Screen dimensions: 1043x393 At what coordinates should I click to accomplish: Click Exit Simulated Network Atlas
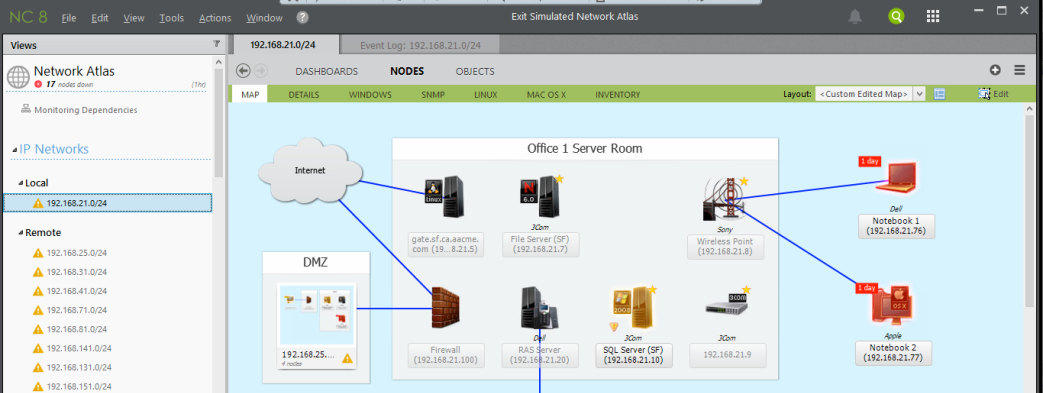(574, 17)
